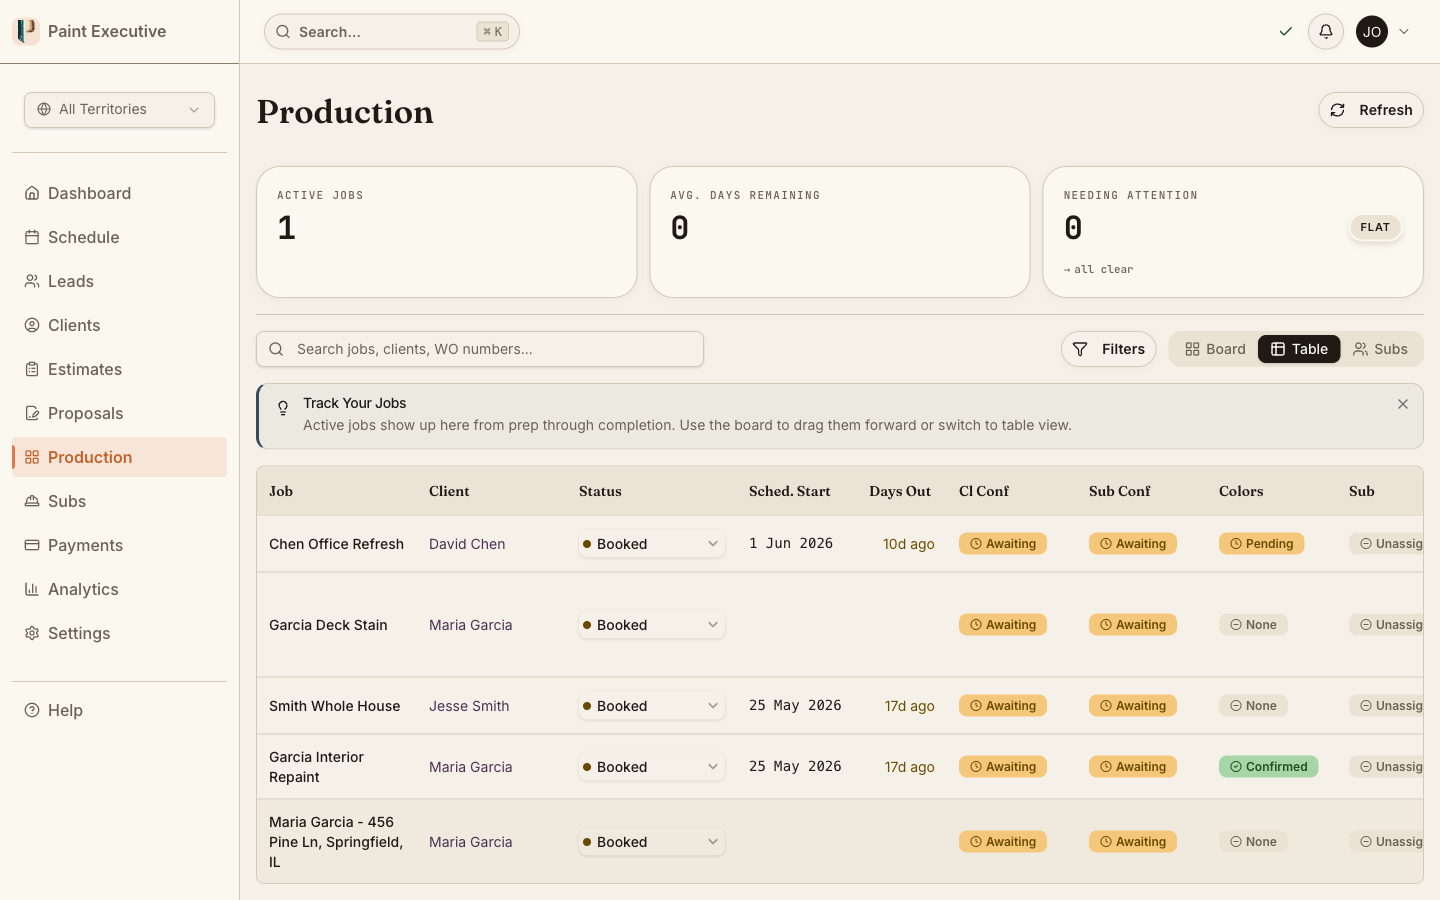
Task: Click the Refresh button
Action: click(1371, 110)
